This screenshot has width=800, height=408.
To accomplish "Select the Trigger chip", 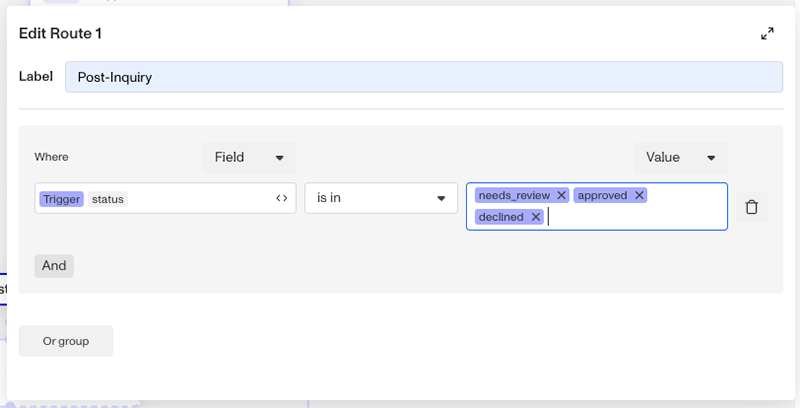I will click(x=61, y=199).
